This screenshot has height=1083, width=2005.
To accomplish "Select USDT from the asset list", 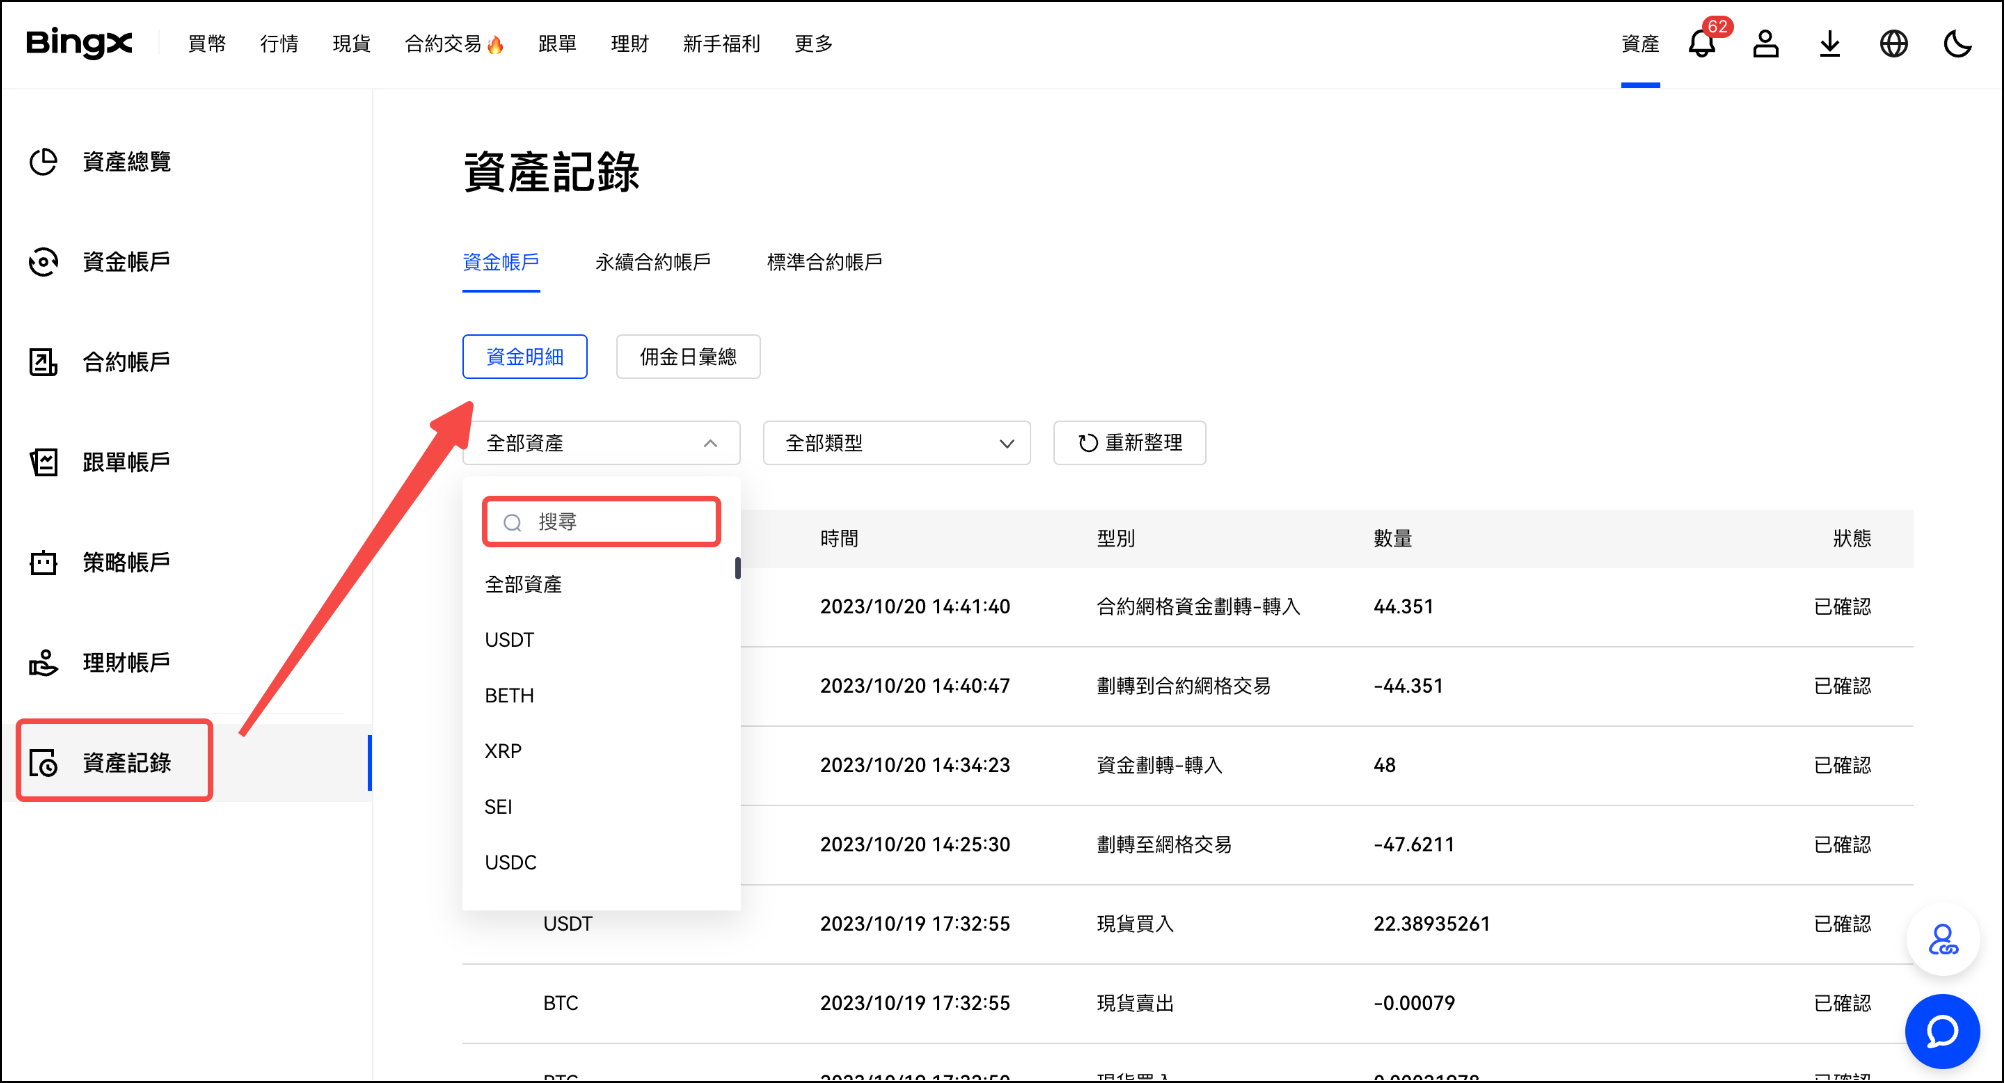I will 510,640.
